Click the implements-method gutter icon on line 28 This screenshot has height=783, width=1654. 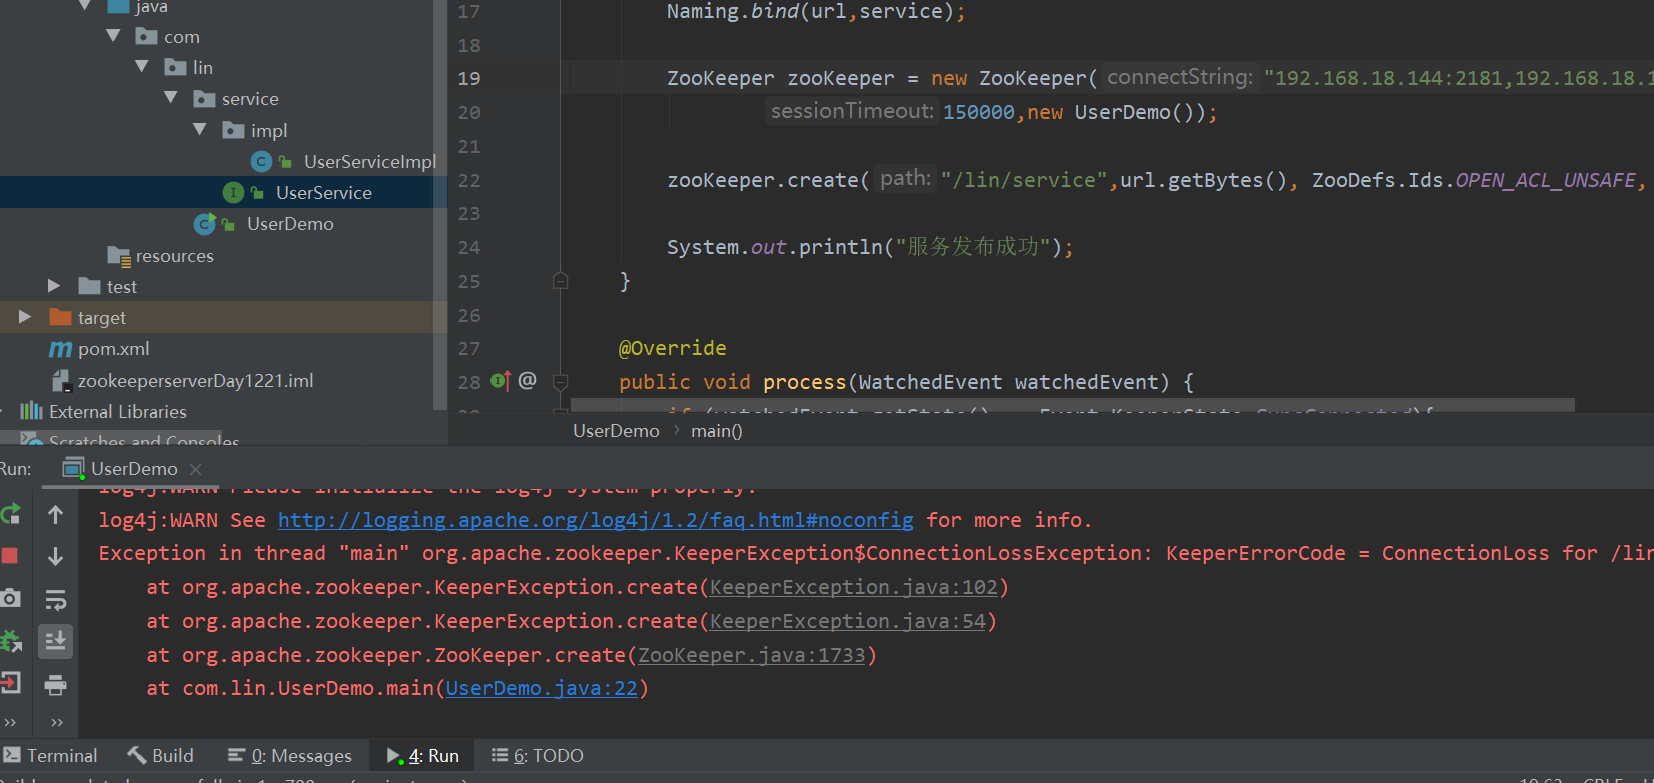pos(501,381)
